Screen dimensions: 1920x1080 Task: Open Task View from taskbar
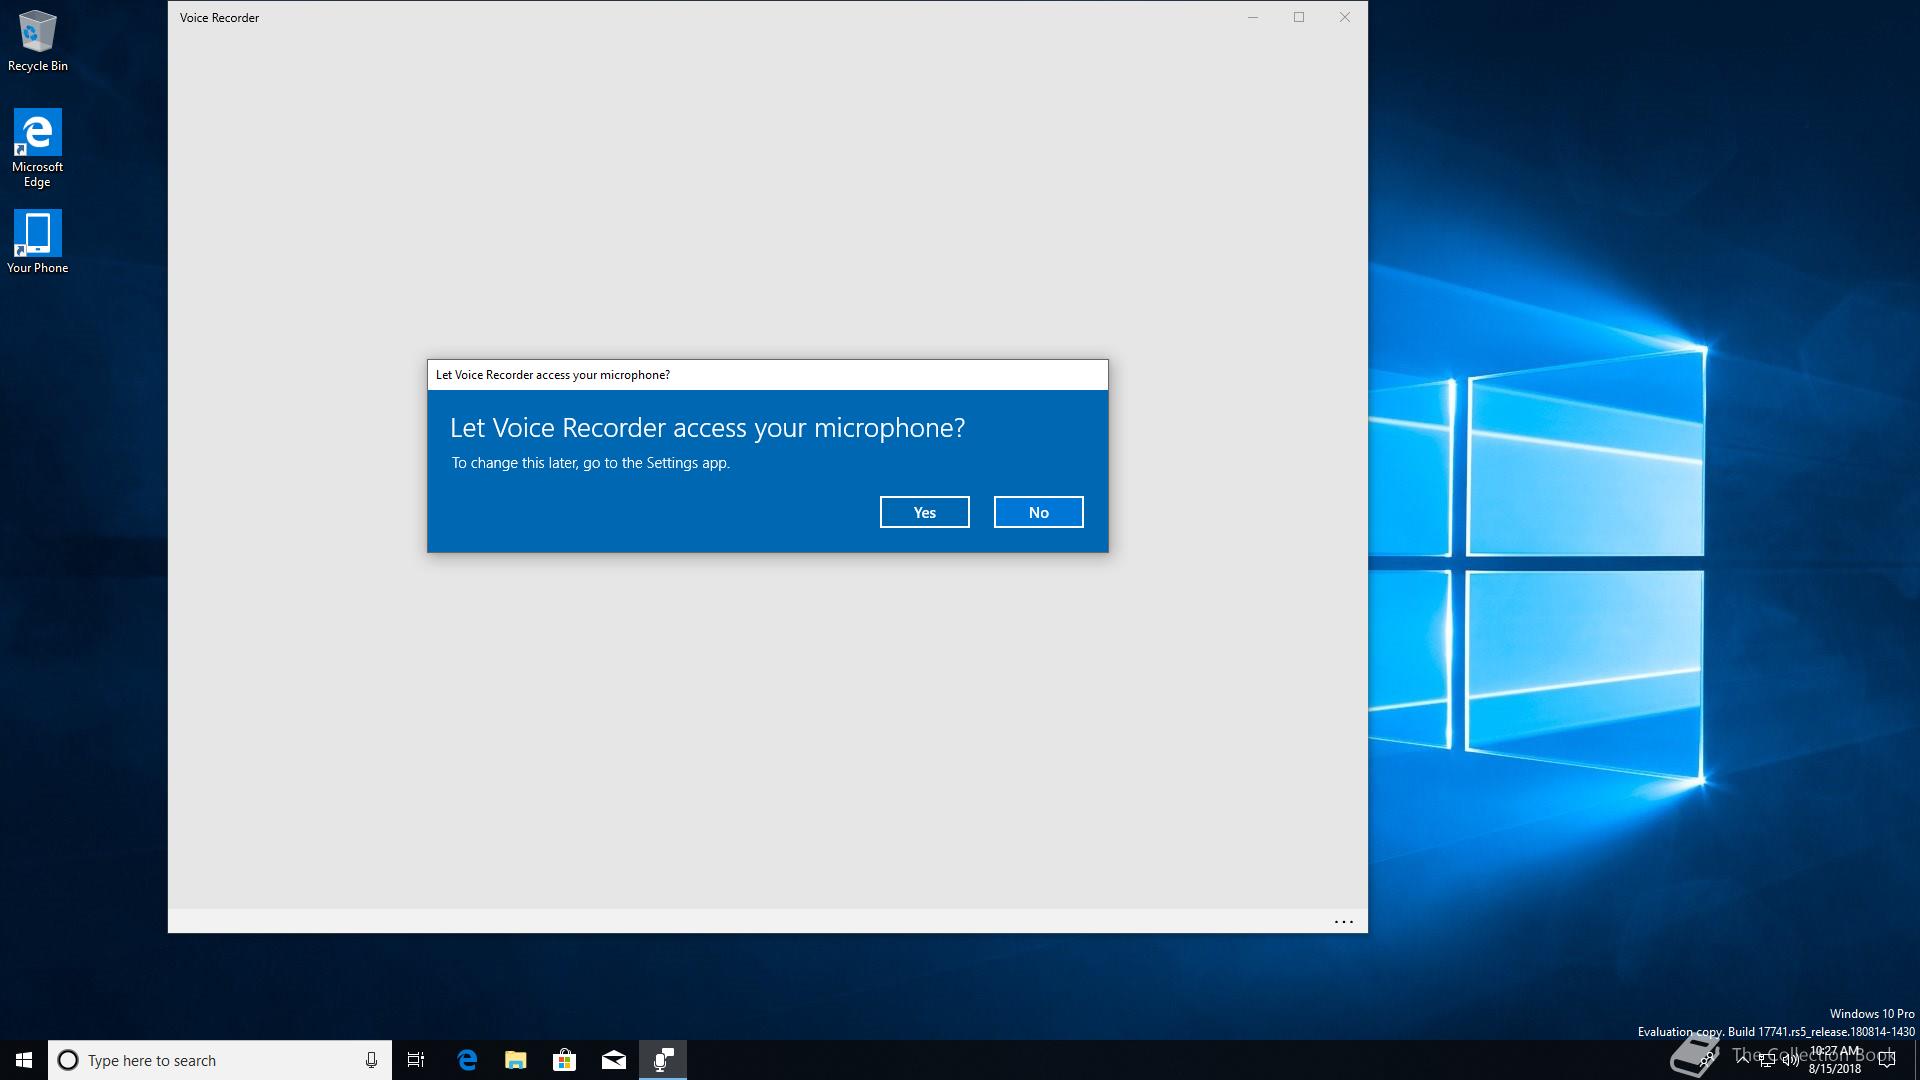pyautogui.click(x=416, y=1060)
